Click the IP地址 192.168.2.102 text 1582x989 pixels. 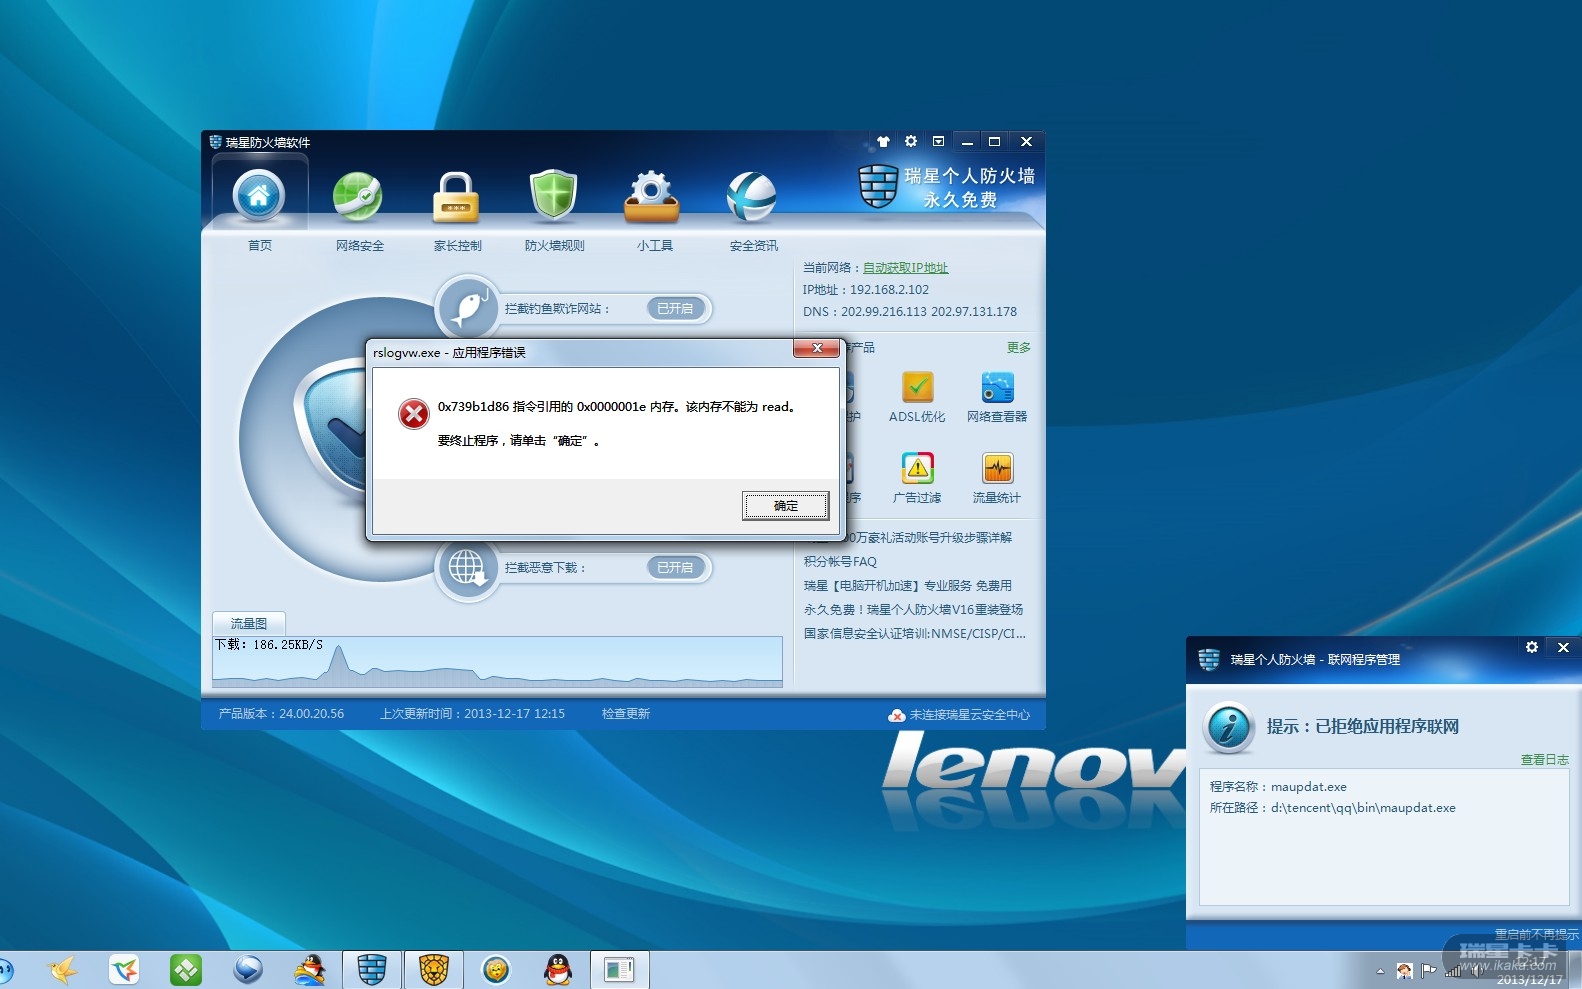[866, 290]
